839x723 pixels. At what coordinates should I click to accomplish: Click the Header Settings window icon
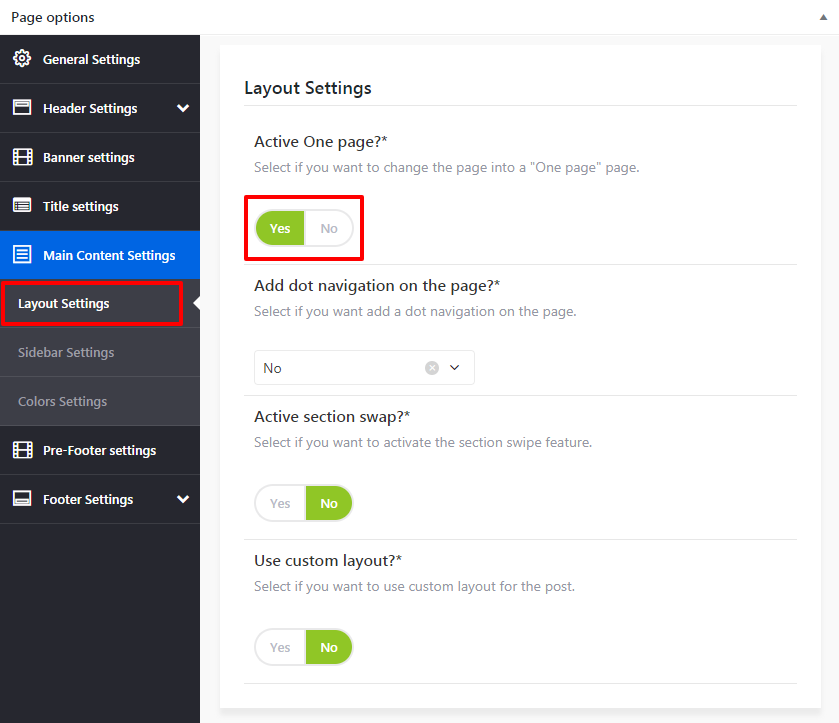[x=22, y=108]
